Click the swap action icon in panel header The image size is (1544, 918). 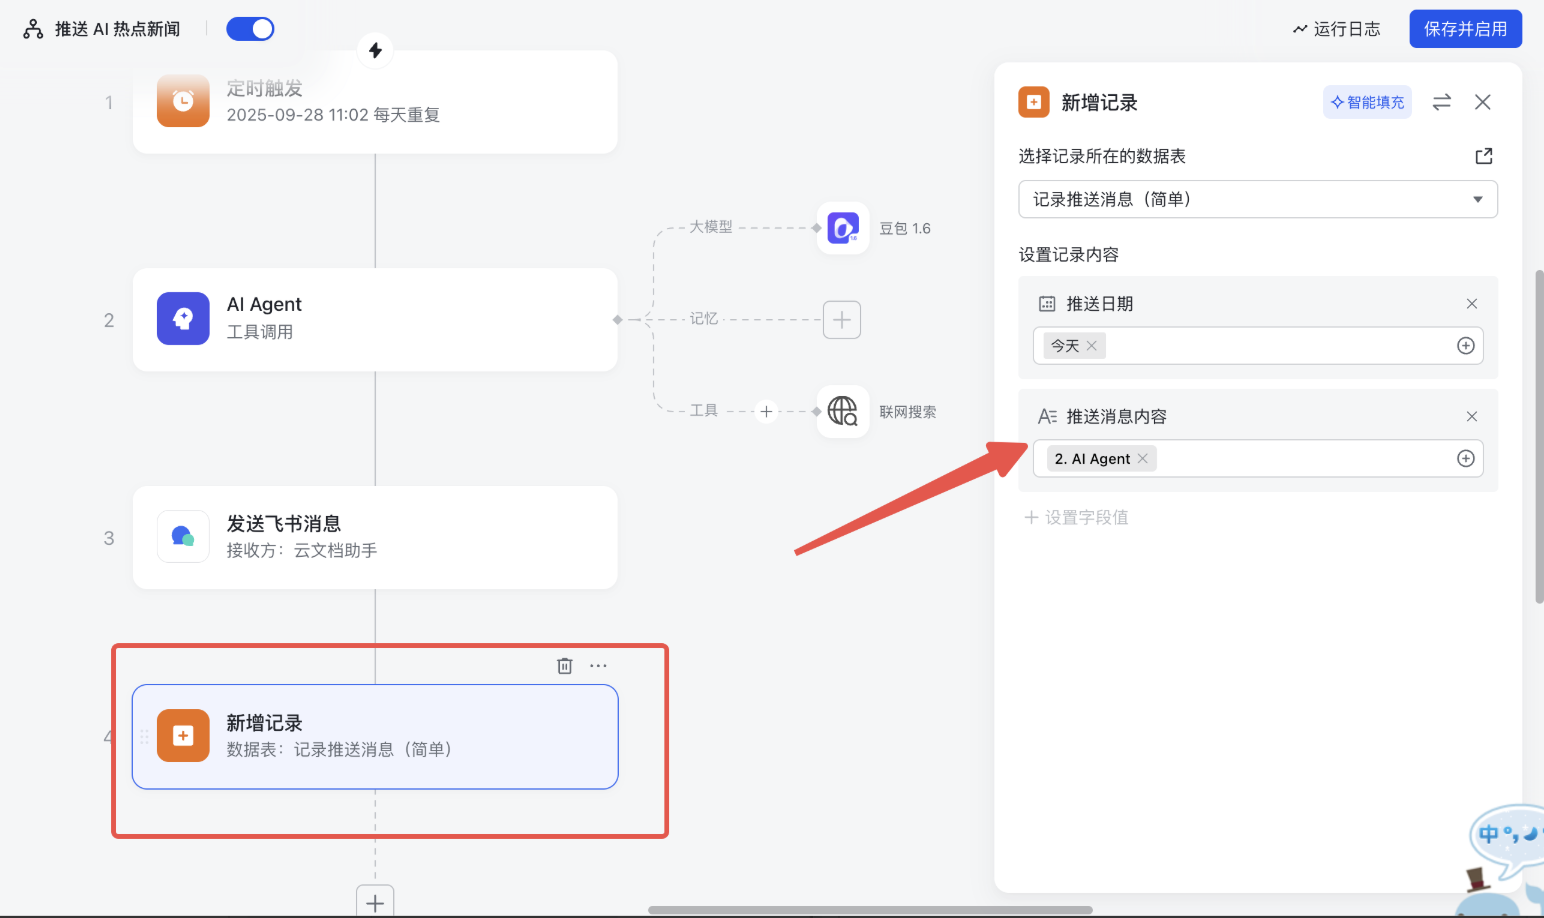(1441, 102)
